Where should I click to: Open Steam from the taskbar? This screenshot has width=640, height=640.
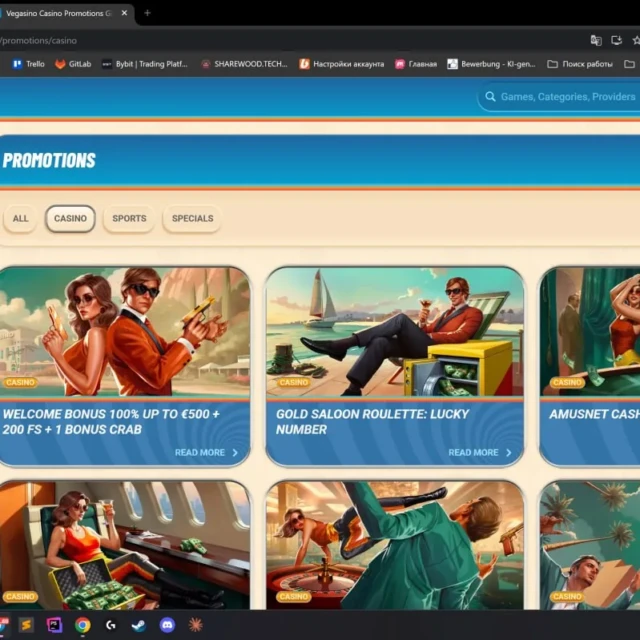(139, 625)
